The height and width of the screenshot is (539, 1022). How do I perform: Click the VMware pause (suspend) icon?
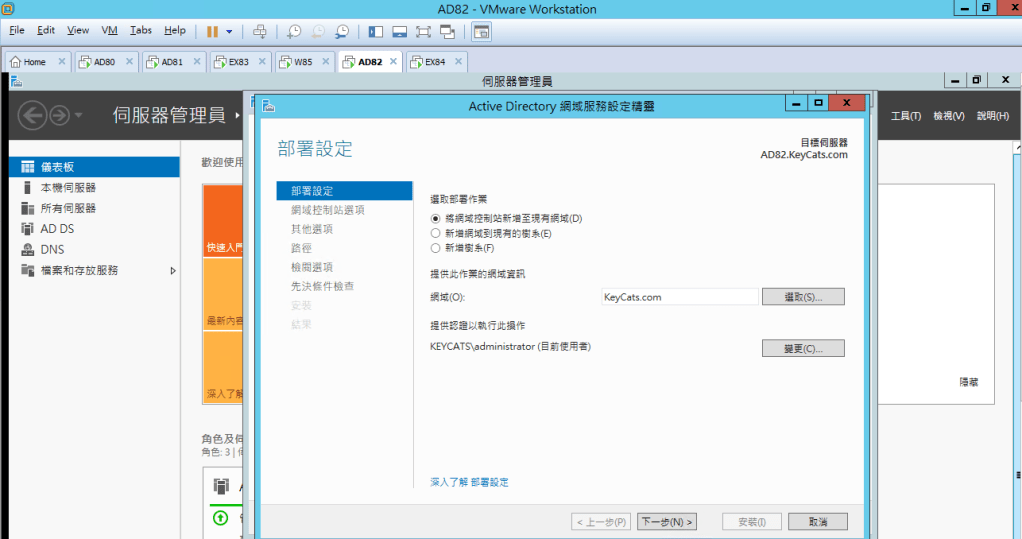pos(212,31)
